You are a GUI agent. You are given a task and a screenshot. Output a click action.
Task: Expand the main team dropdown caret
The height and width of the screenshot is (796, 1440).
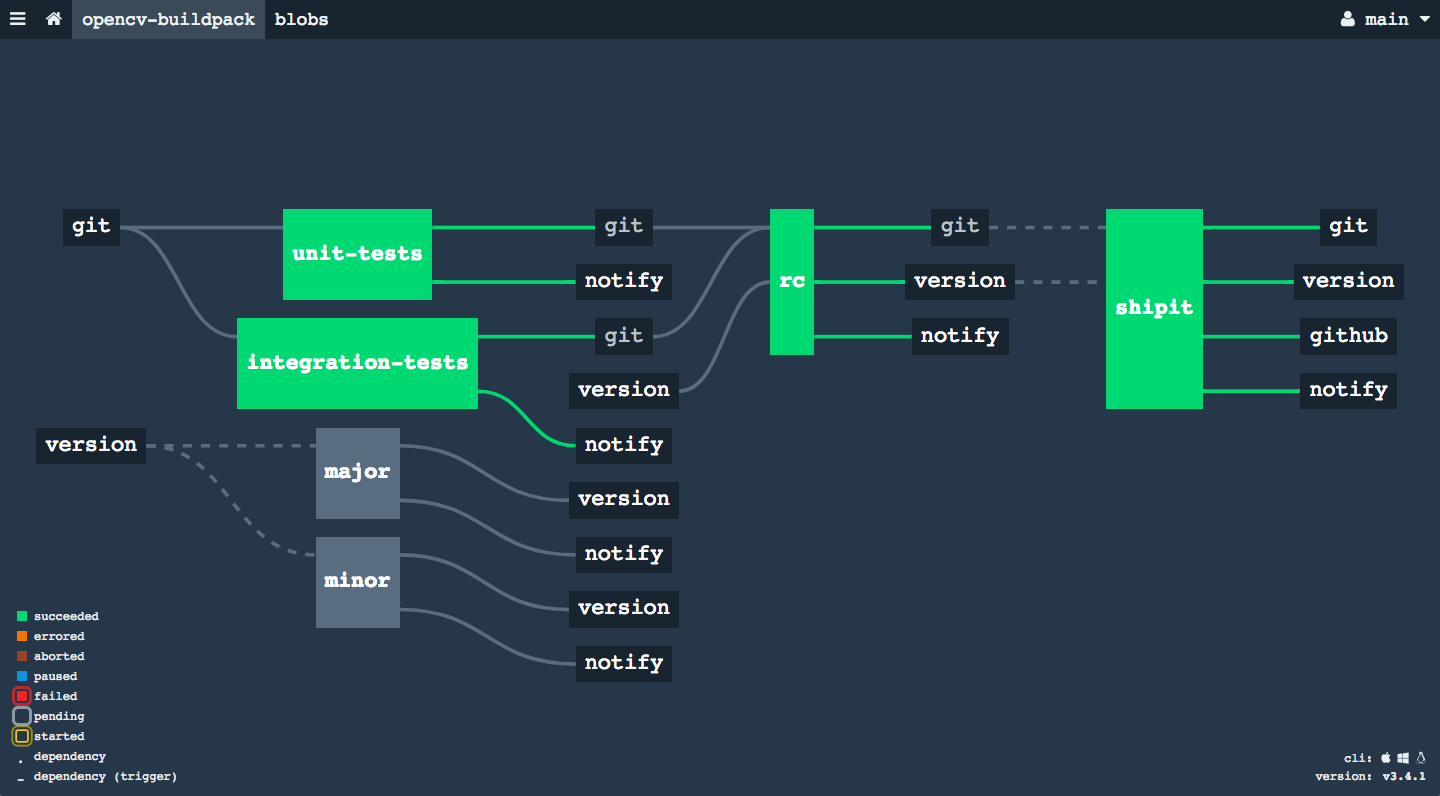point(1424,19)
